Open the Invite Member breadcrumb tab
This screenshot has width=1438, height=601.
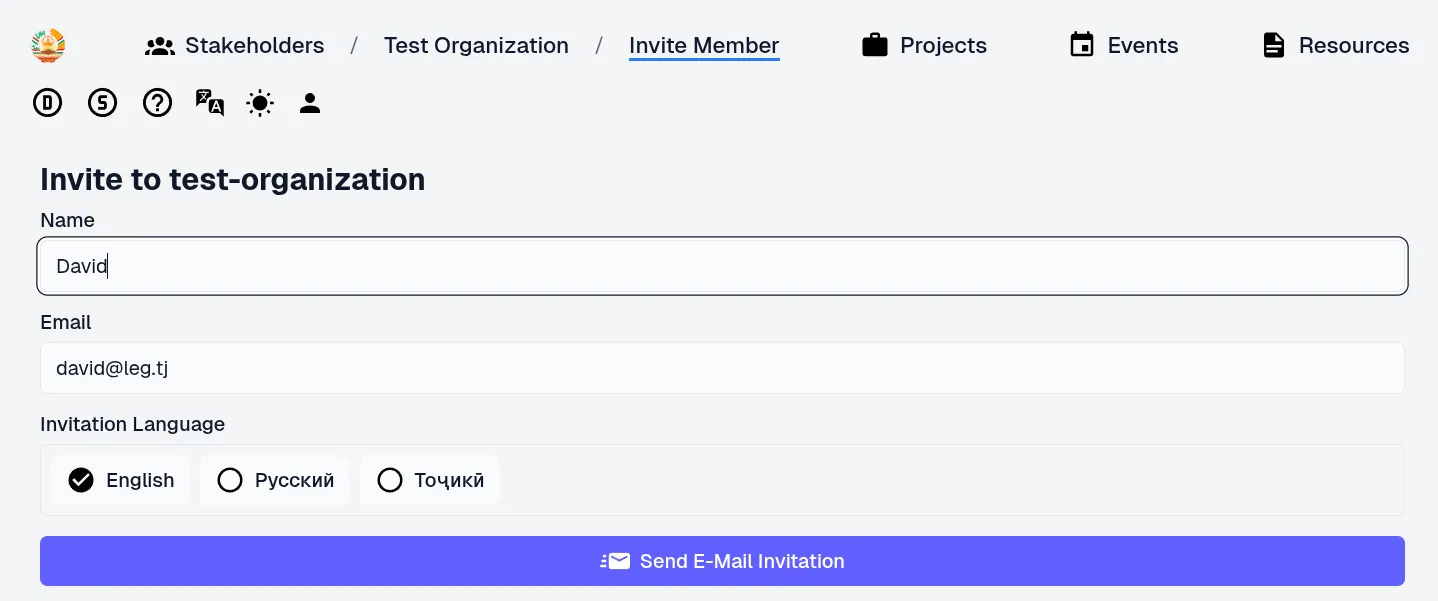point(704,46)
